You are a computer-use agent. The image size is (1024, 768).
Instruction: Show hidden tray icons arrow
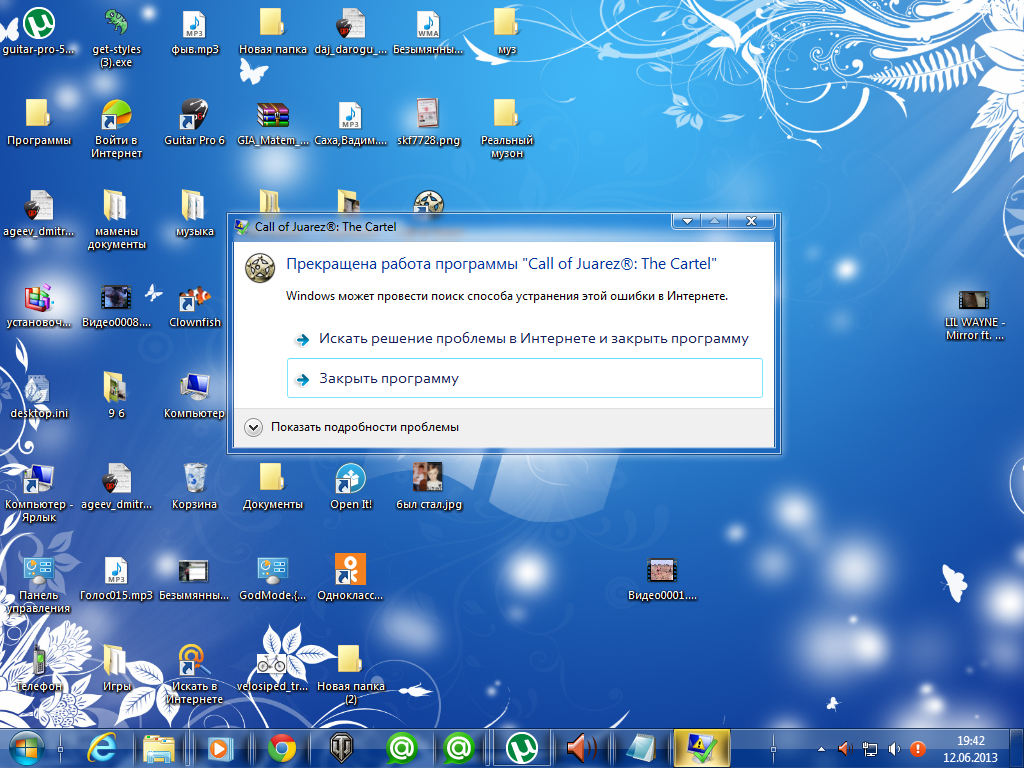tap(821, 749)
